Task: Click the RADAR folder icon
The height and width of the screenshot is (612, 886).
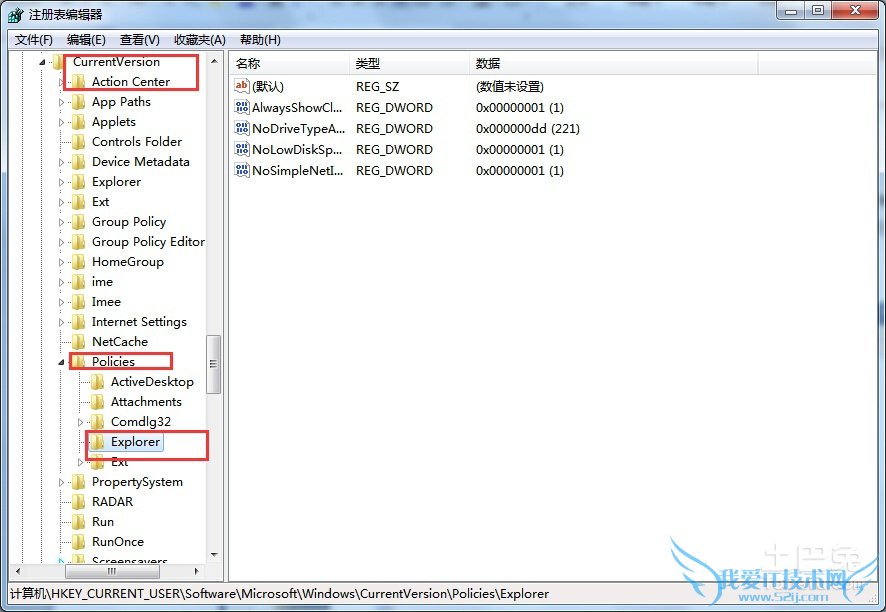Action: click(x=79, y=502)
